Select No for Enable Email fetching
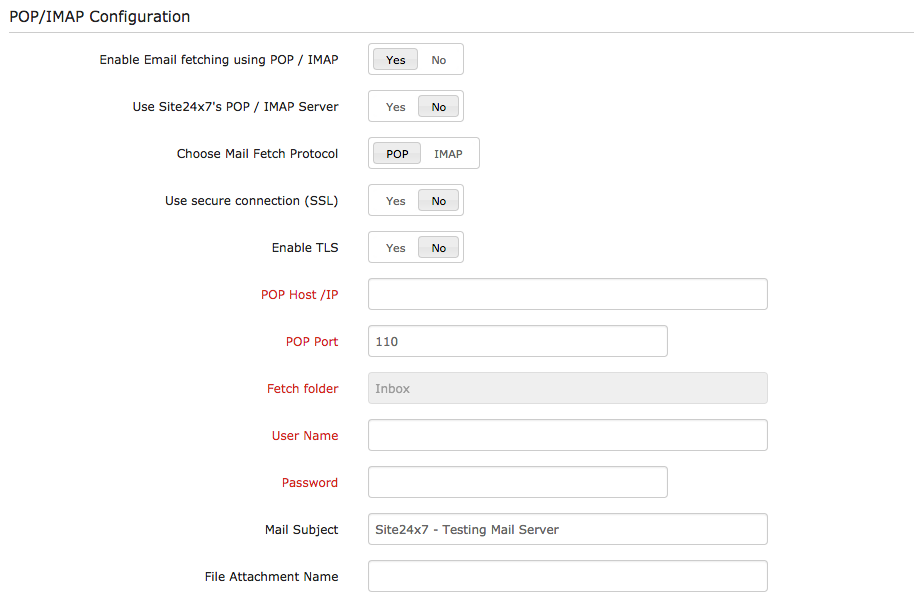Viewport: 914px width, 613px height. pos(439,60)
